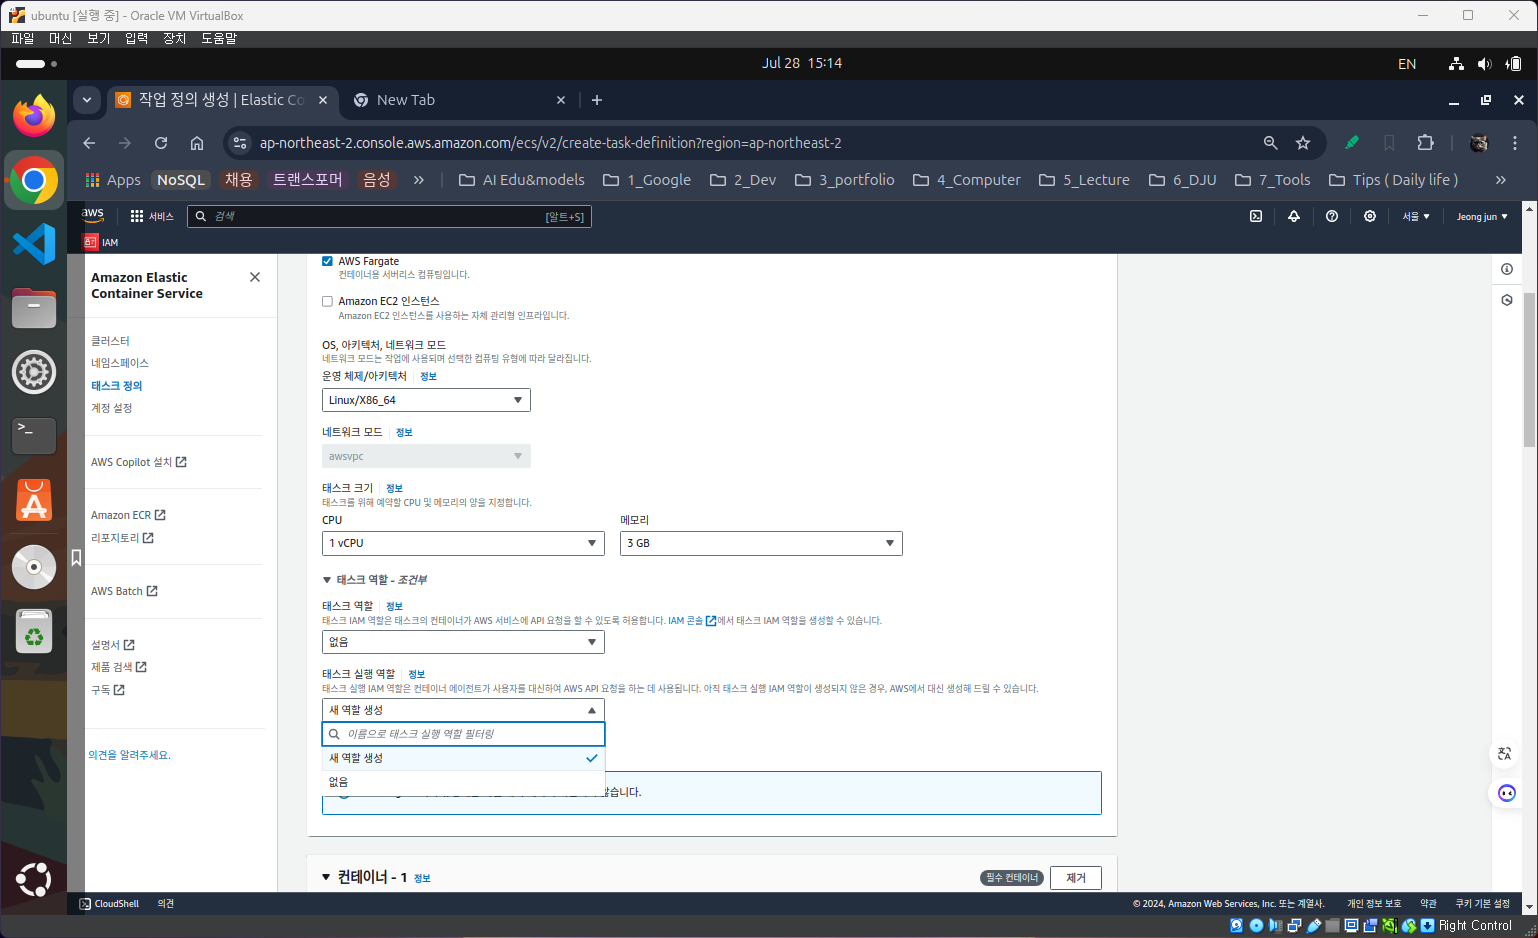Close the Amazon Elastic Container Service sidebar

[x=255, y=277]
